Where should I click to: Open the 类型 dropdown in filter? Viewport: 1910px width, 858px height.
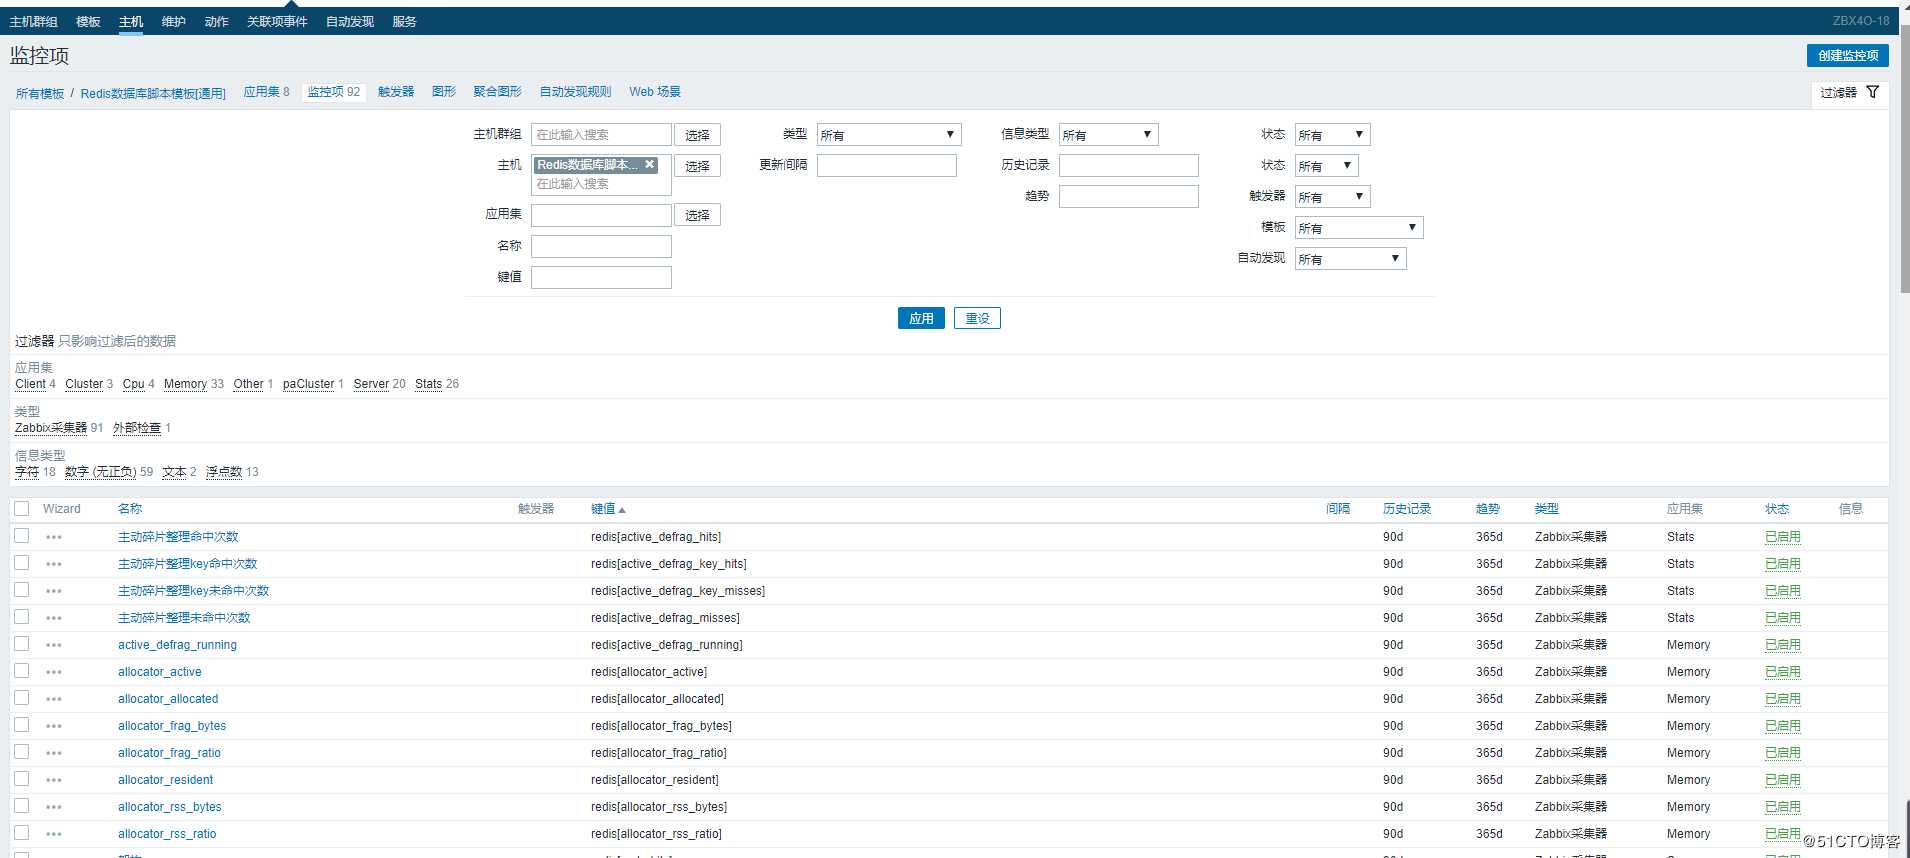[x=888, y=135]
